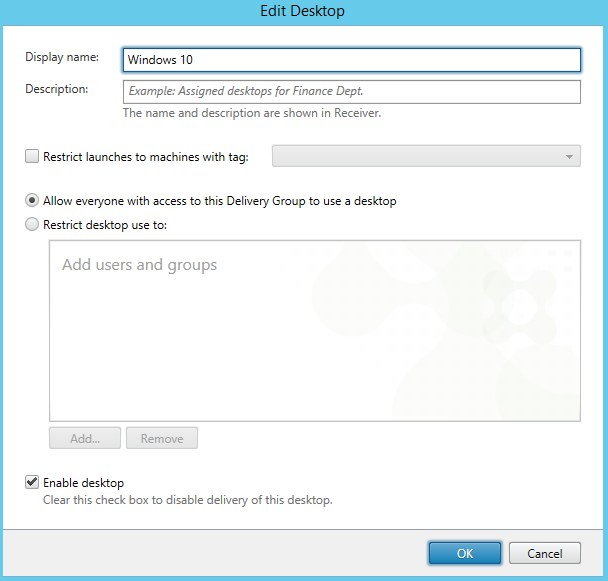Image resolution: width=608 pixels, height=581 pixels.
Task: Click the Description input field
Action: tap(352, 92)
